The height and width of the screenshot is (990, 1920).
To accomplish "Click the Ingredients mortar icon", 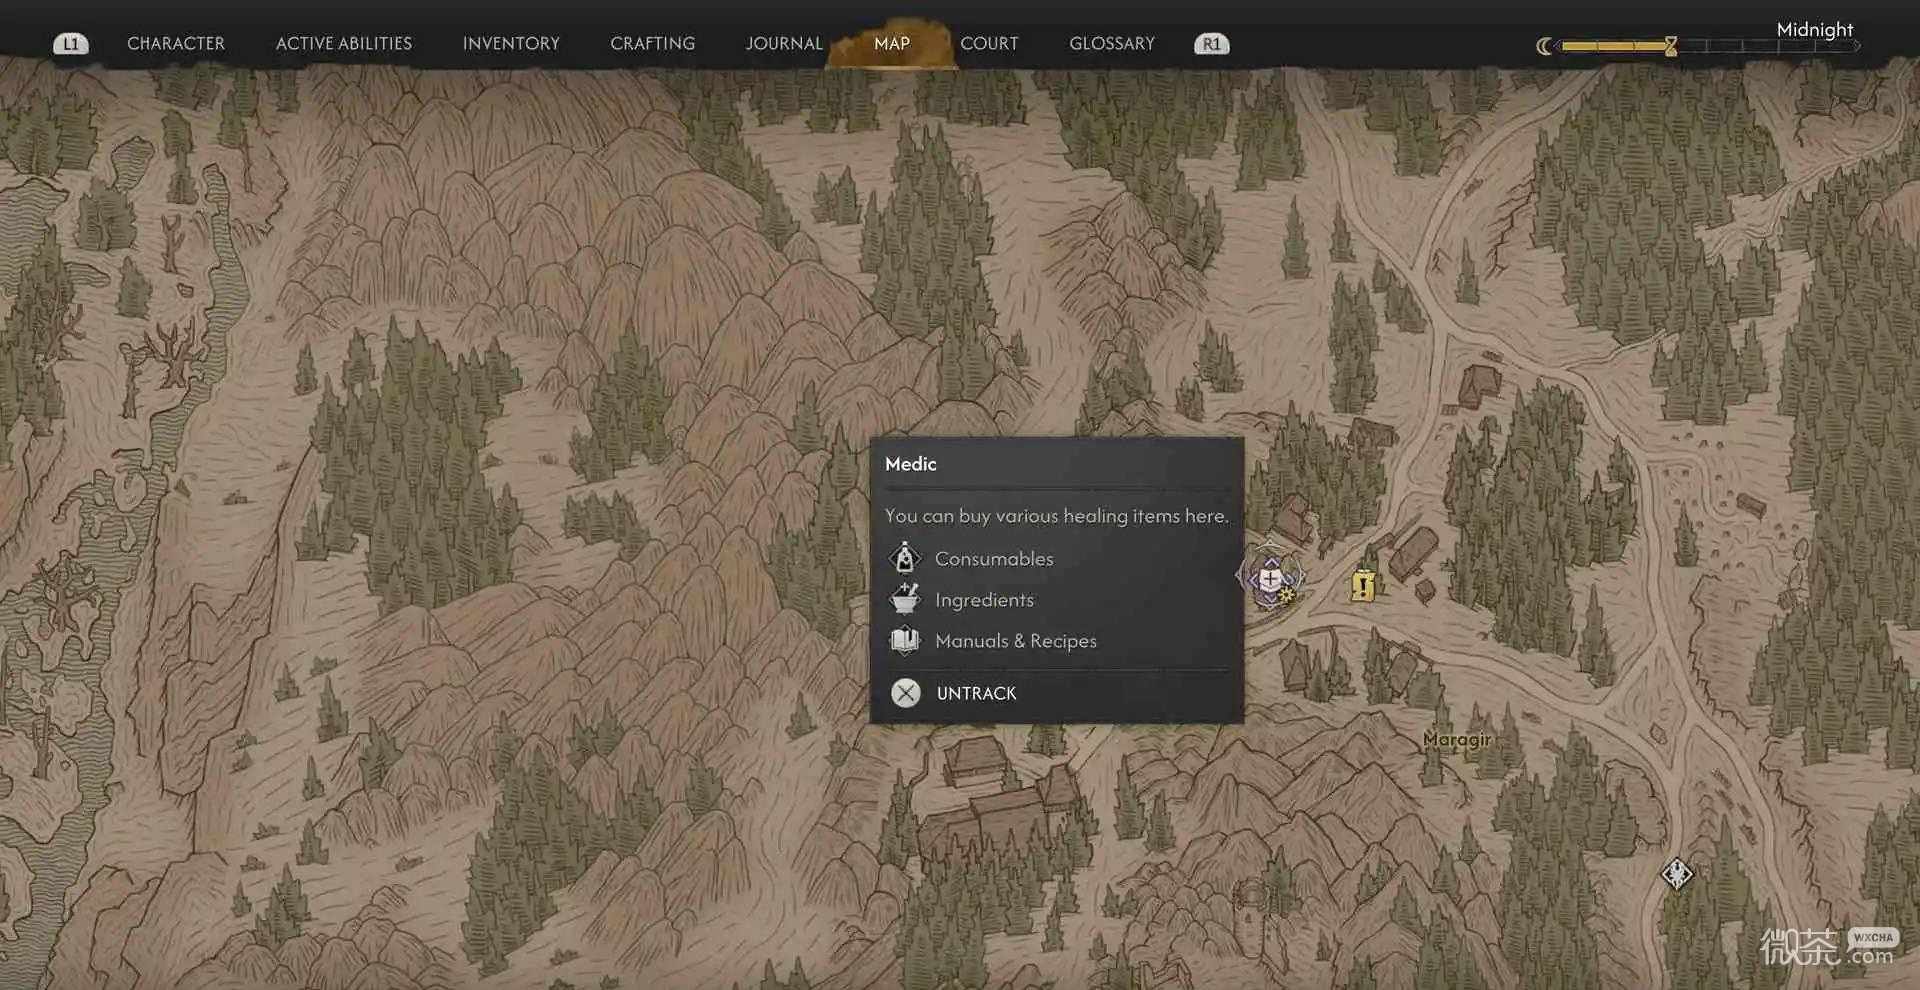I will coord(905,599).
